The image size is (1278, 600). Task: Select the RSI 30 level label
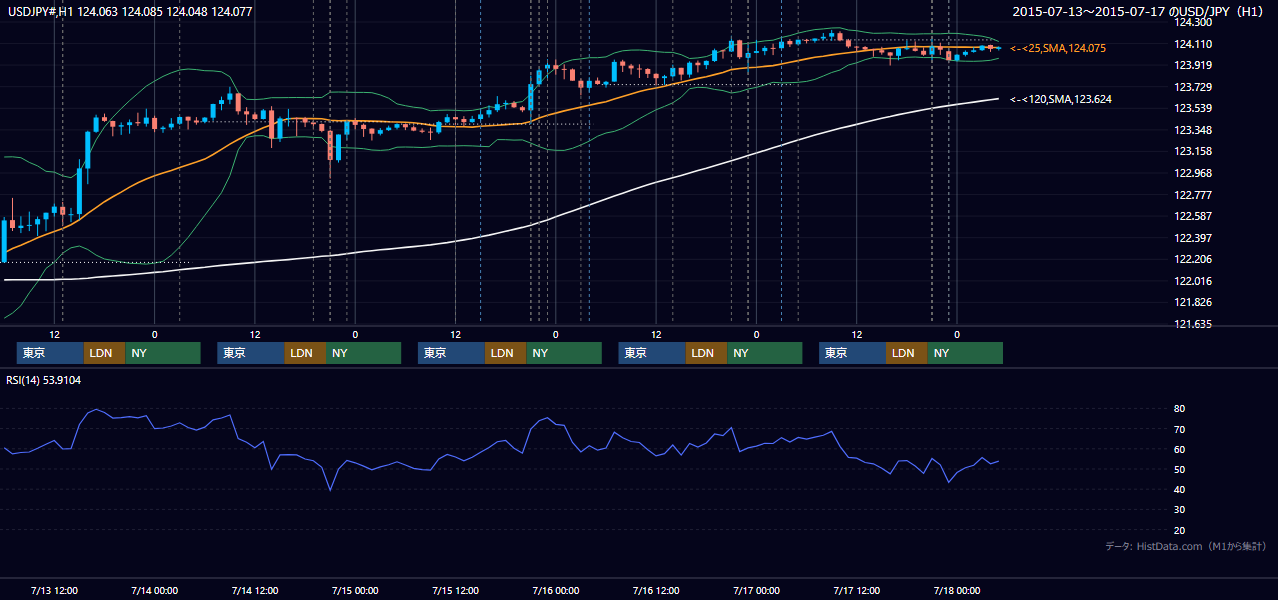coord(1179,510)
